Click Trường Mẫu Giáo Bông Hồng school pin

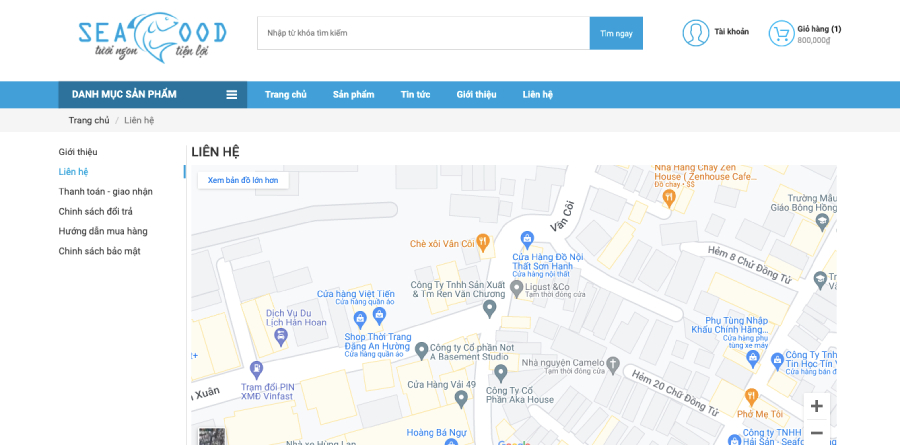pyautogui.click(x=823, y=222)
